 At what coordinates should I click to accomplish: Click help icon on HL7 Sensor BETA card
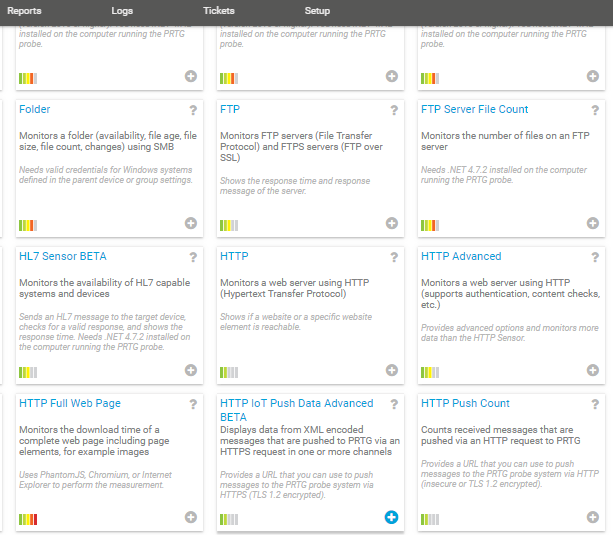(193, 257)
